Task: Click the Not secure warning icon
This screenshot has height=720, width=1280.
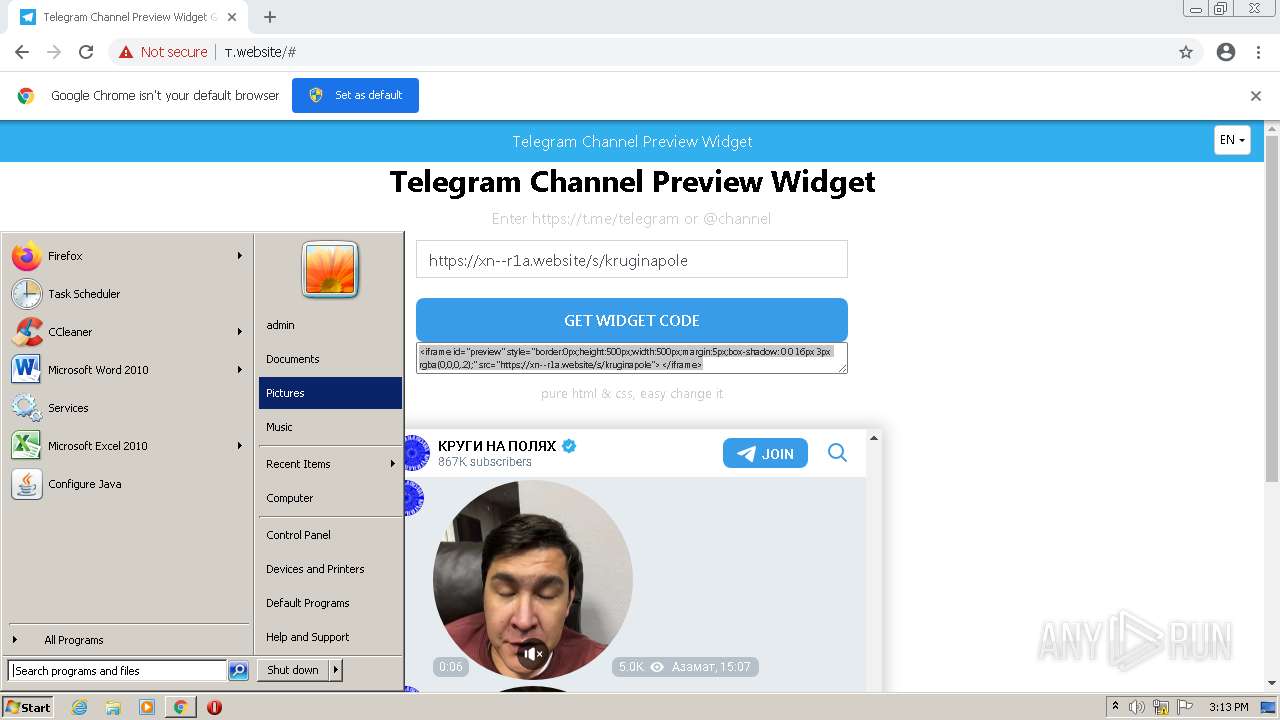Action: coord(126,52)
